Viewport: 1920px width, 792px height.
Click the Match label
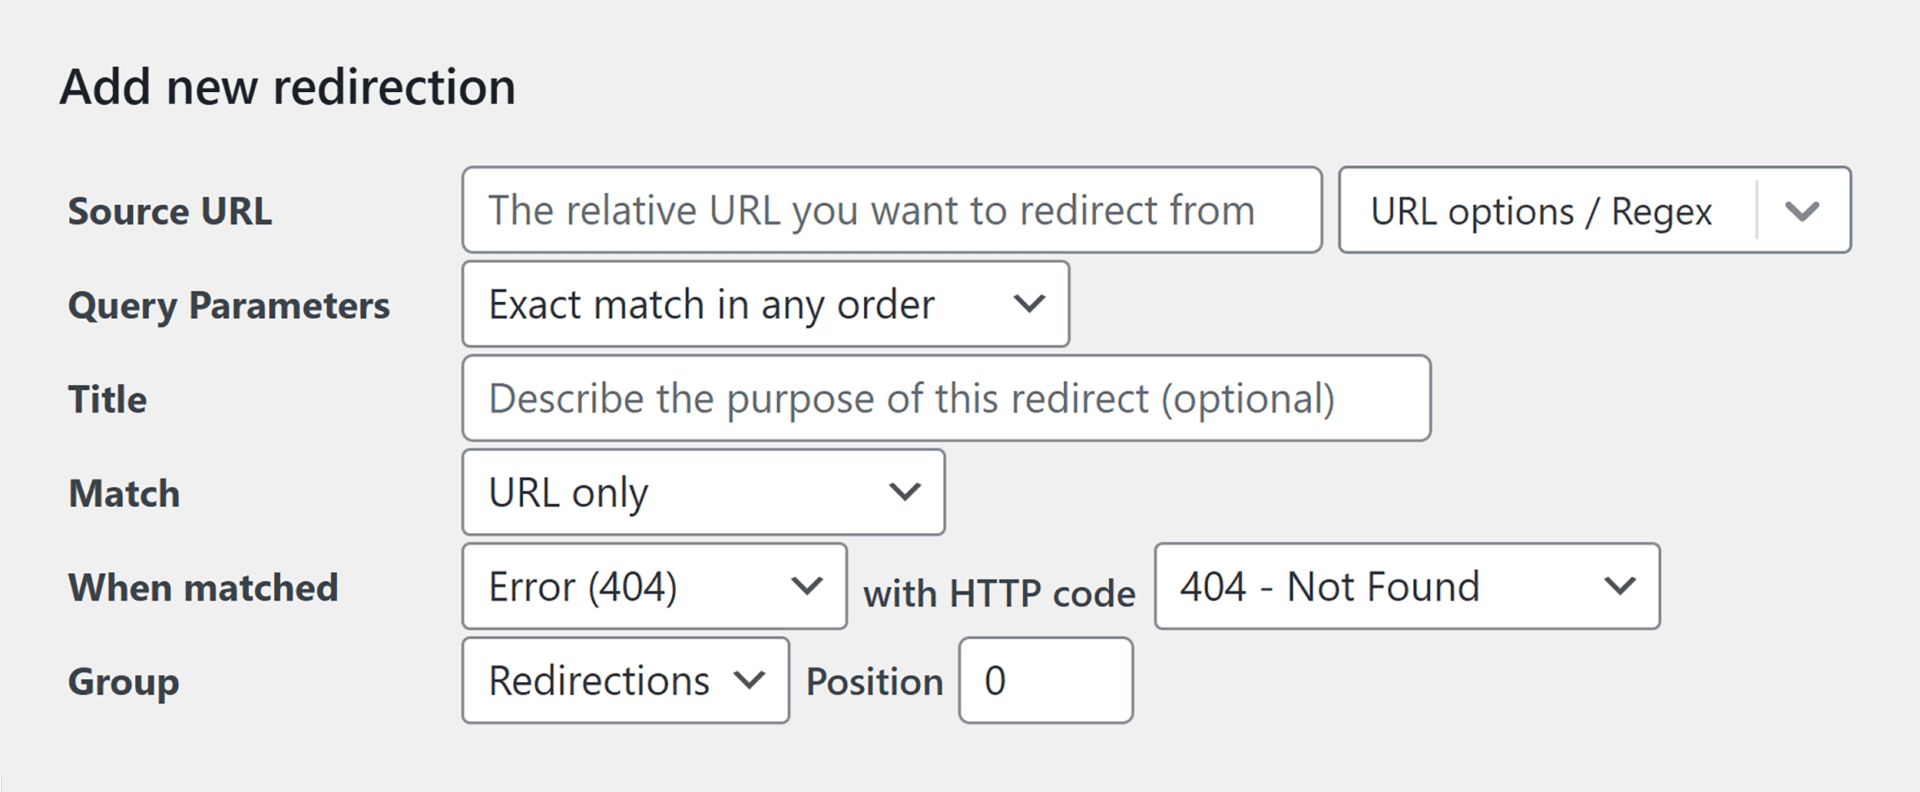coord(124,493)
